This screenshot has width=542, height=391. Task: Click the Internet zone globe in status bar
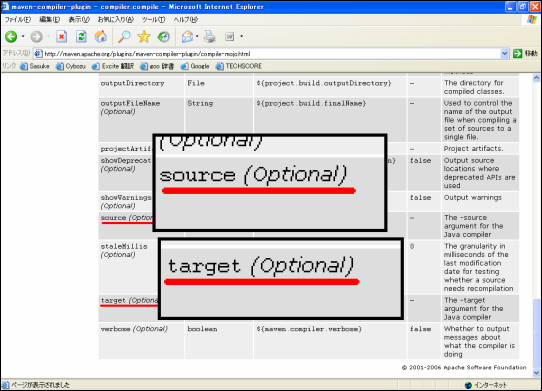(468, 385)
